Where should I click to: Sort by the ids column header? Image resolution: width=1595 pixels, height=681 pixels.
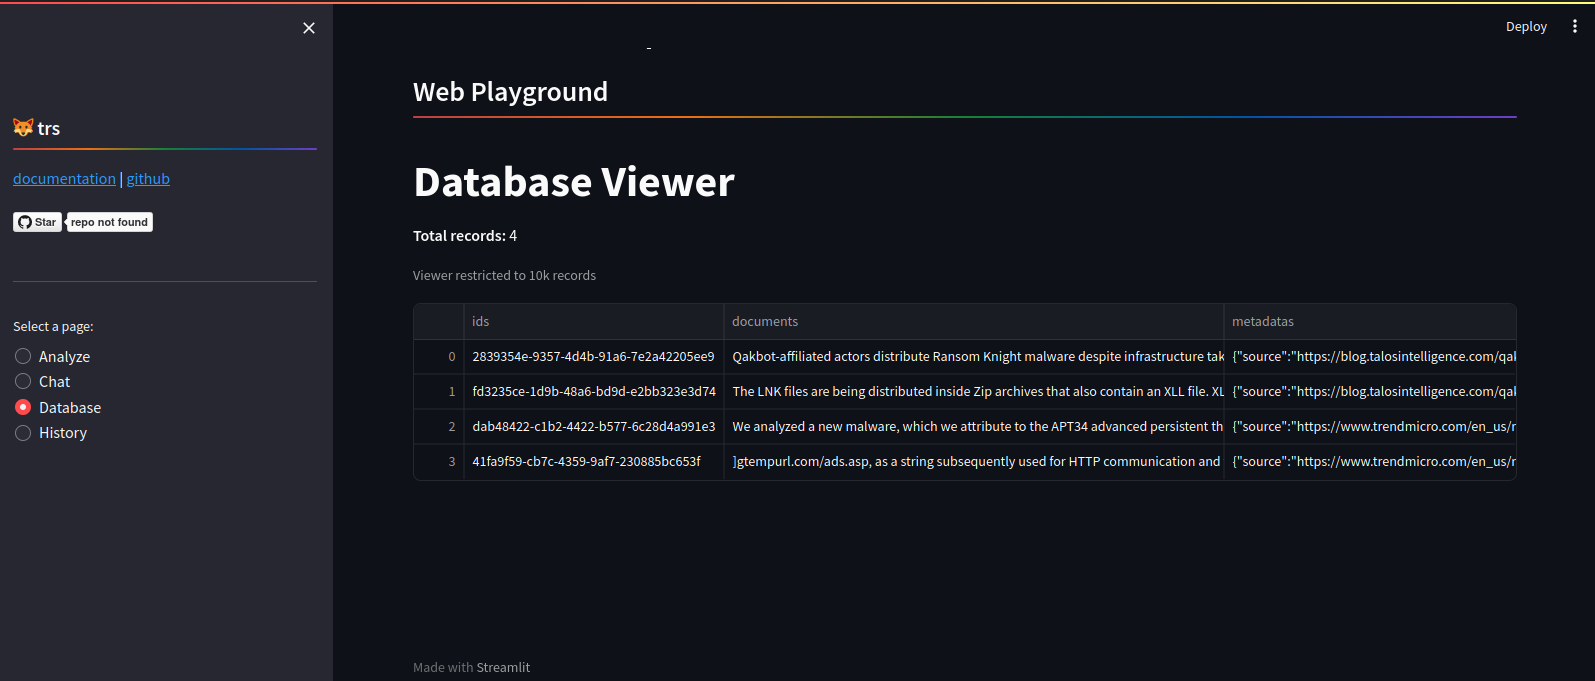click(x=593, y=321)
